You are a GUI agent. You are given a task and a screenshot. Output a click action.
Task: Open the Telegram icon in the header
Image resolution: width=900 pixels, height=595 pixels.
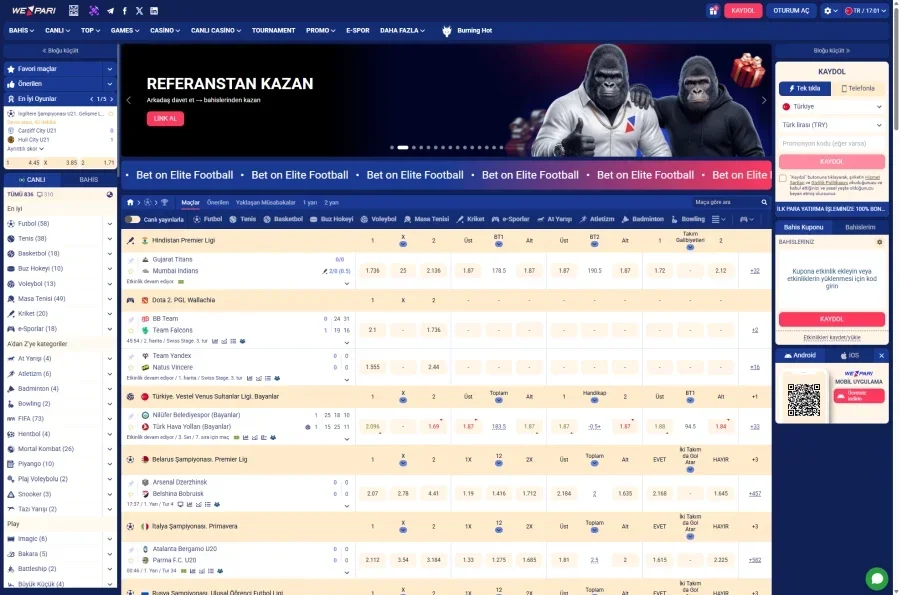click(110, 11)
